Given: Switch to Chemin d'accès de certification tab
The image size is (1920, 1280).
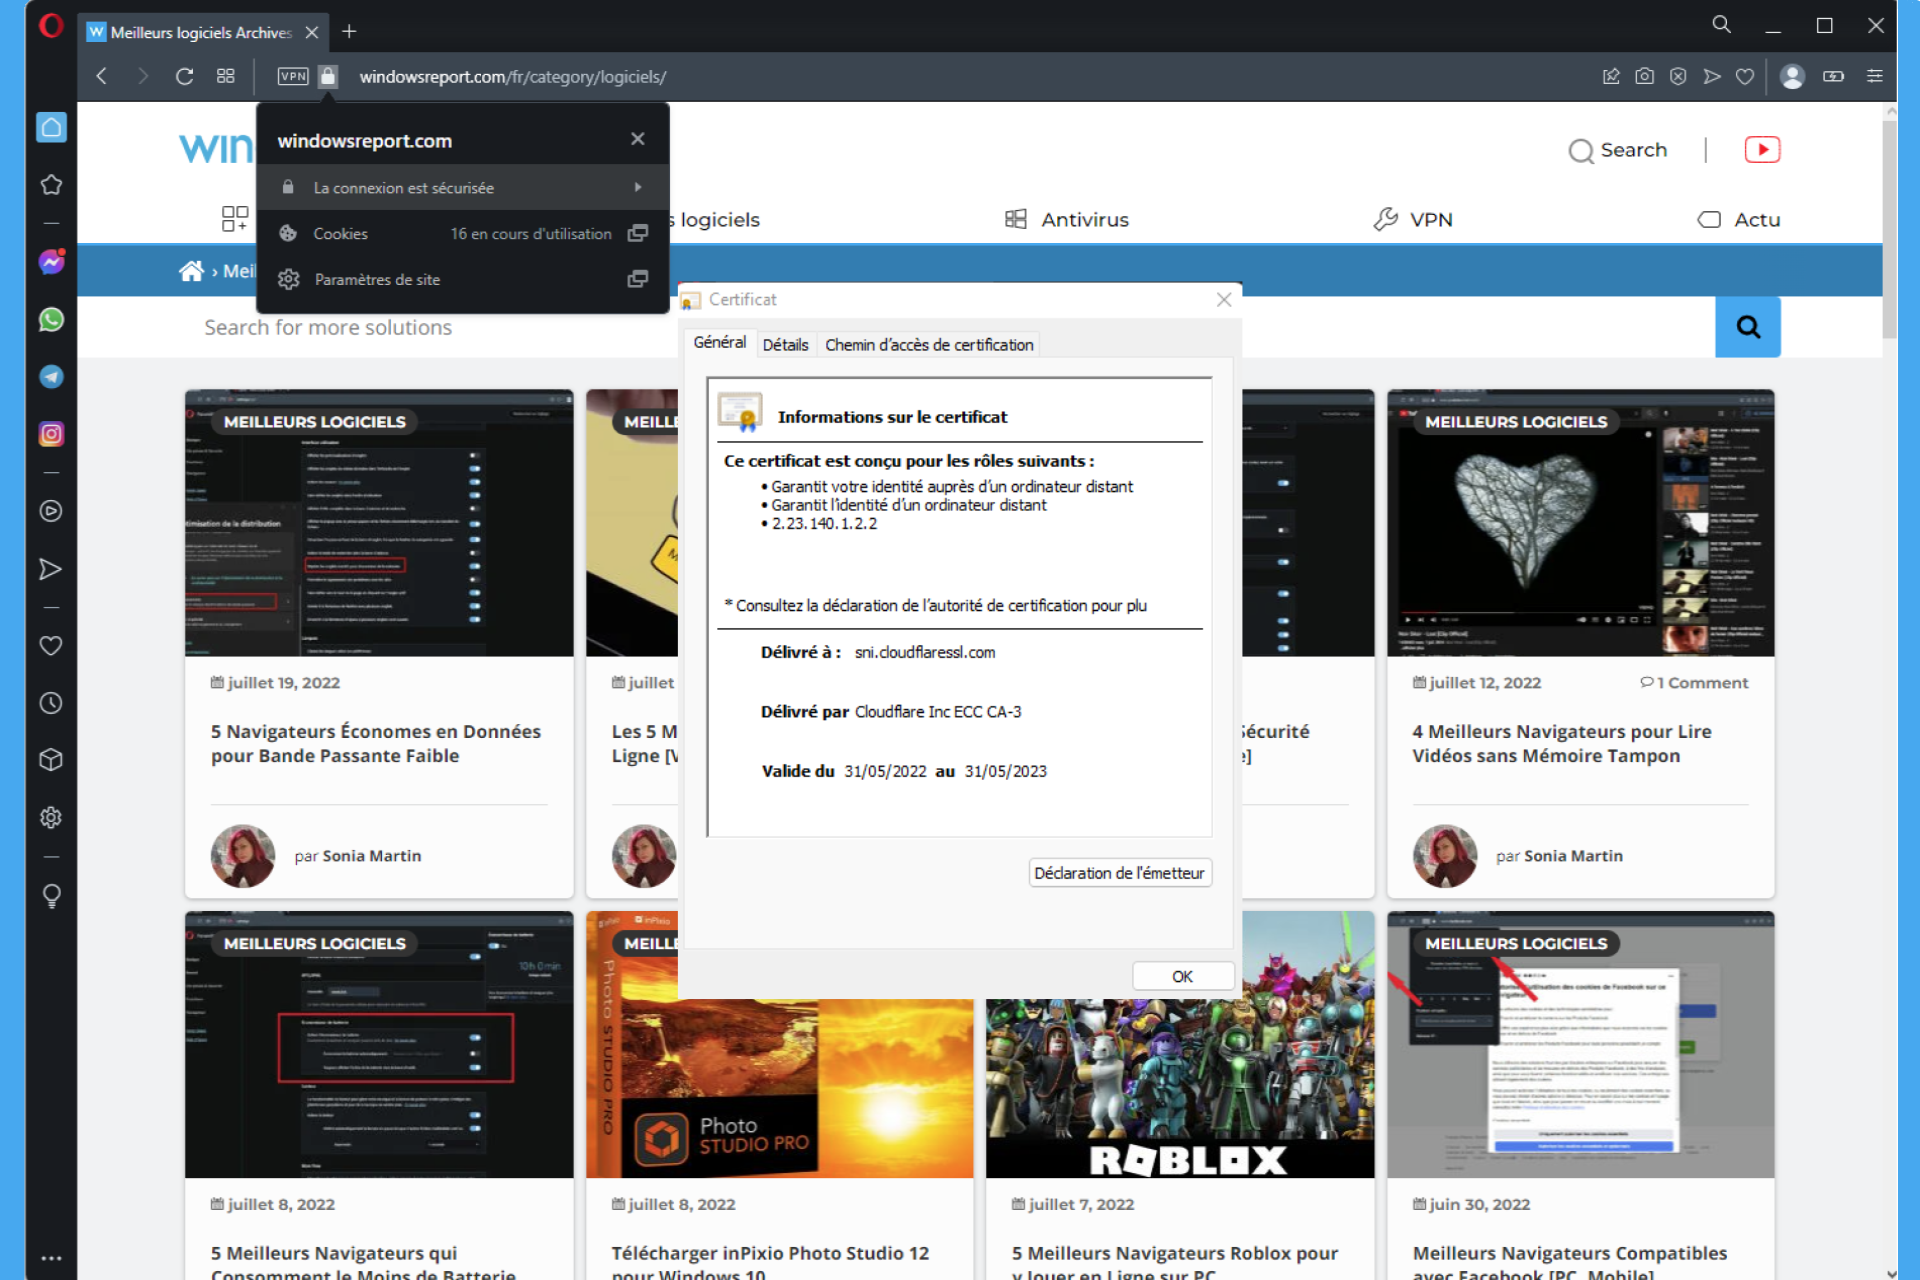Looking at the screenshot, I should pyautogui.click(x=929, y=345).
